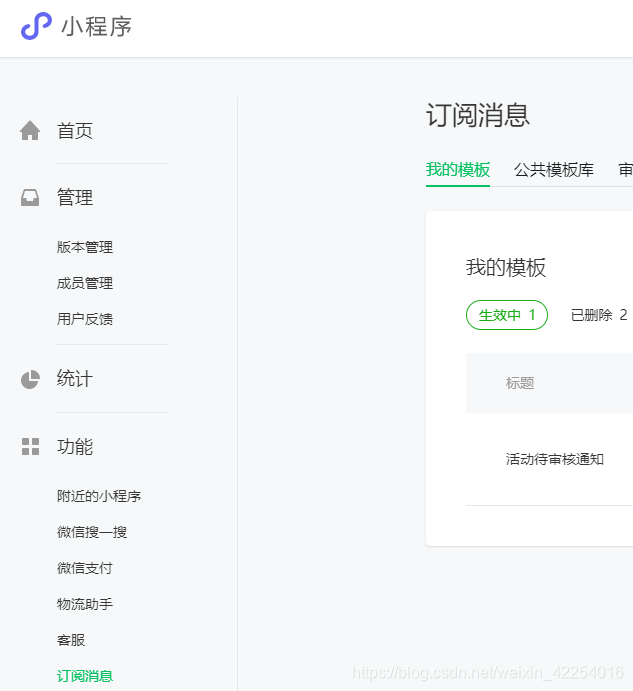Go to 成员管理 page

[x=85, y=283]
